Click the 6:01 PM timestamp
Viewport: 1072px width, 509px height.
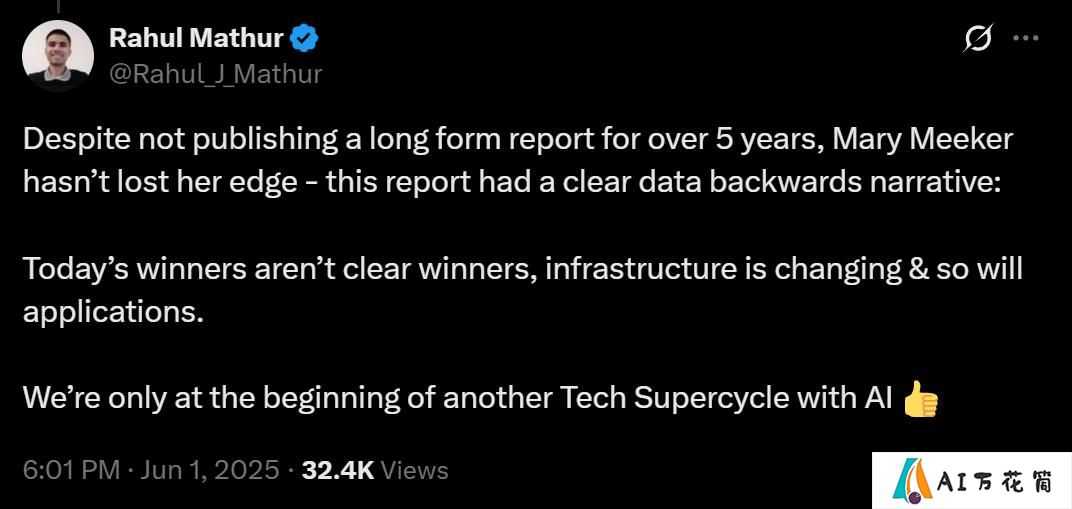(x=71, y=471)
